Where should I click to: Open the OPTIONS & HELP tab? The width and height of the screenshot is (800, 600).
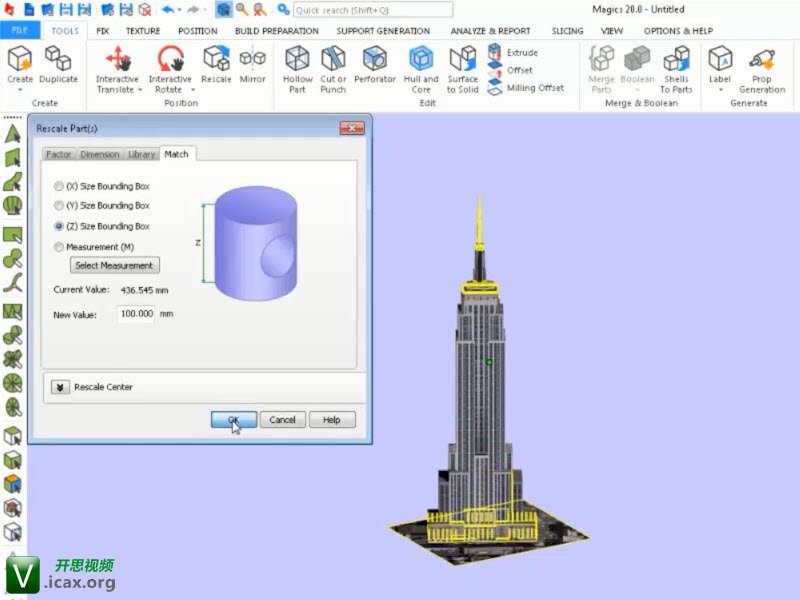coord(678,31)
